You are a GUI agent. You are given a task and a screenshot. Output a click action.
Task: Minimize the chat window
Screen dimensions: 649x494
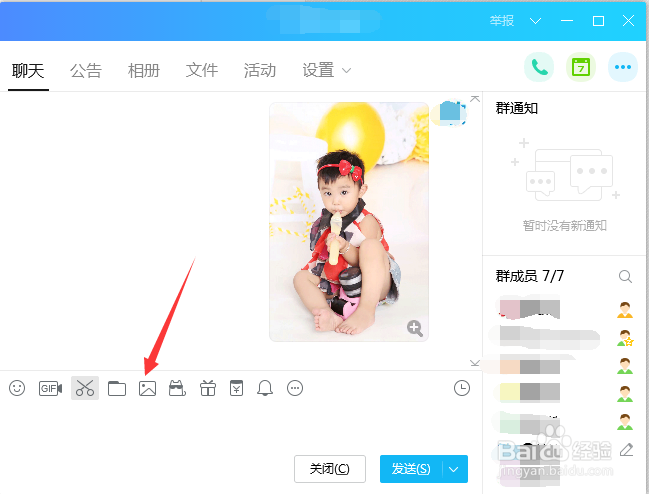click(x=567, y=21)
